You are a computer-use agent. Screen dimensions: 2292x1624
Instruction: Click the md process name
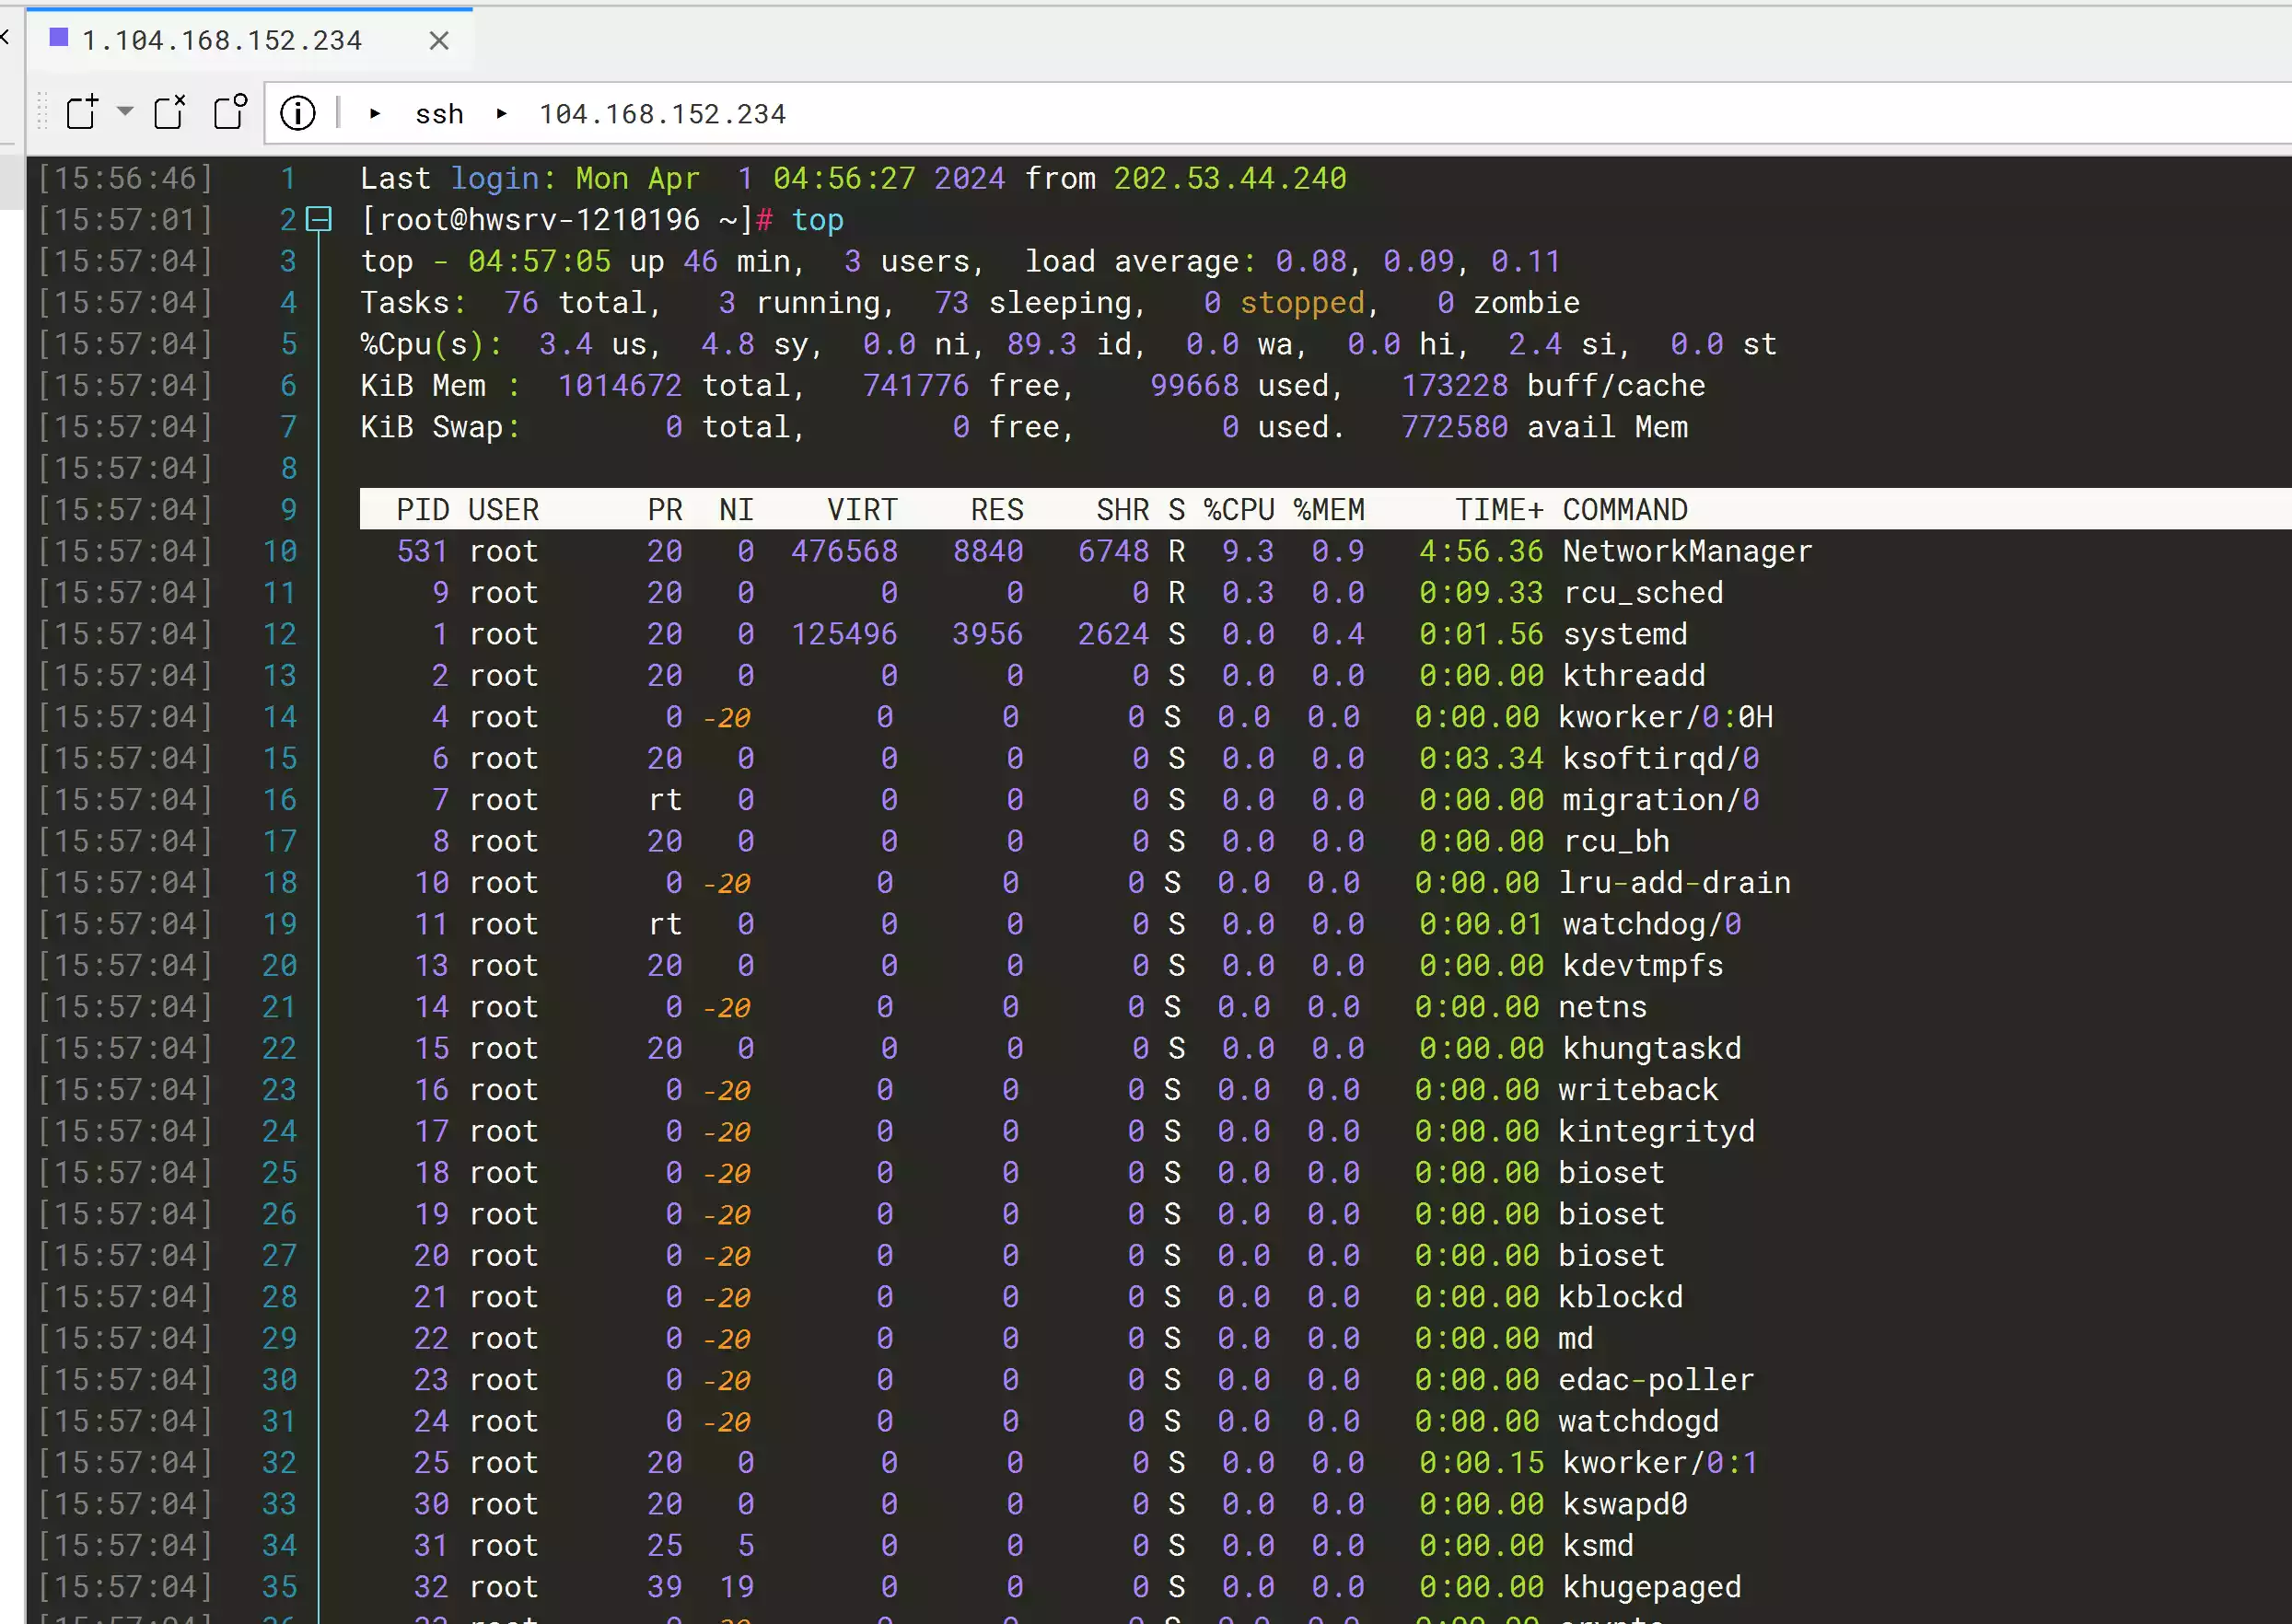tap(1576, 1339)
